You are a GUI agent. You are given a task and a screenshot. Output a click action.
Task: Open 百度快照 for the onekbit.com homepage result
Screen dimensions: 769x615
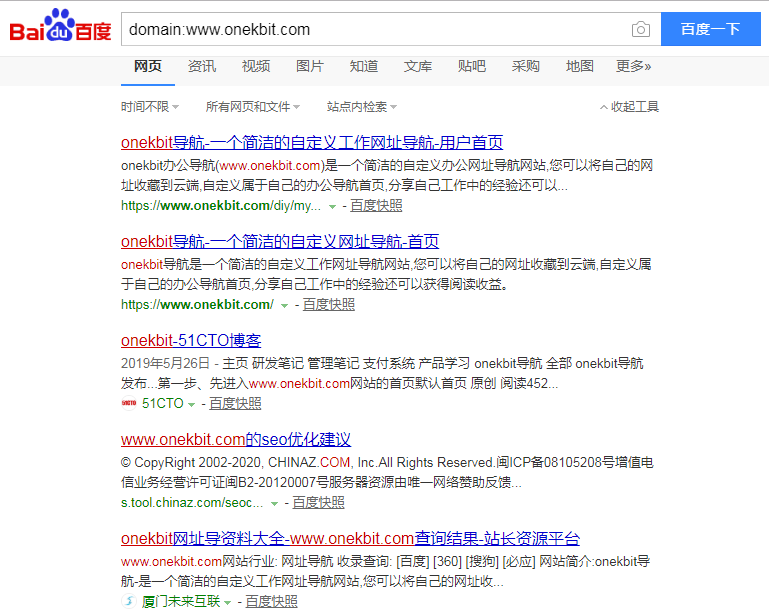tap(329, 305)
